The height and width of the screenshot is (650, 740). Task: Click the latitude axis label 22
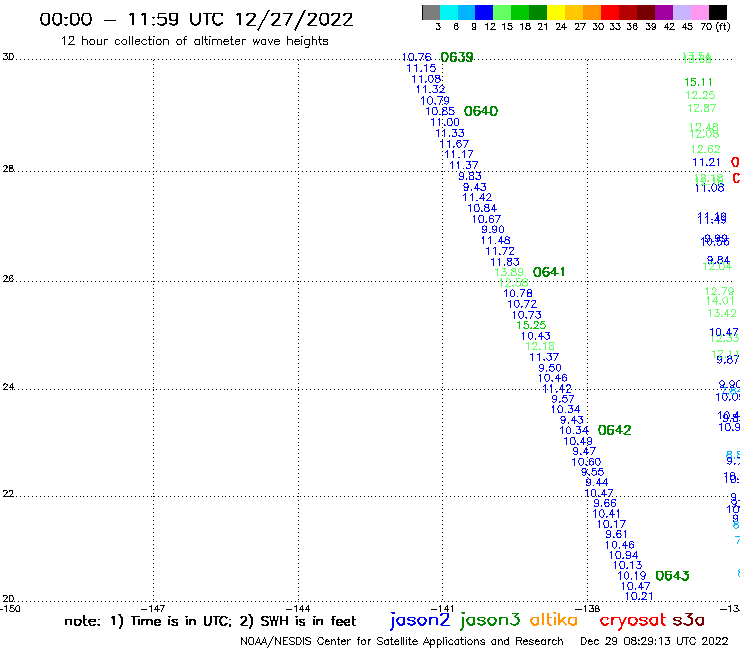tap(8, 494)
